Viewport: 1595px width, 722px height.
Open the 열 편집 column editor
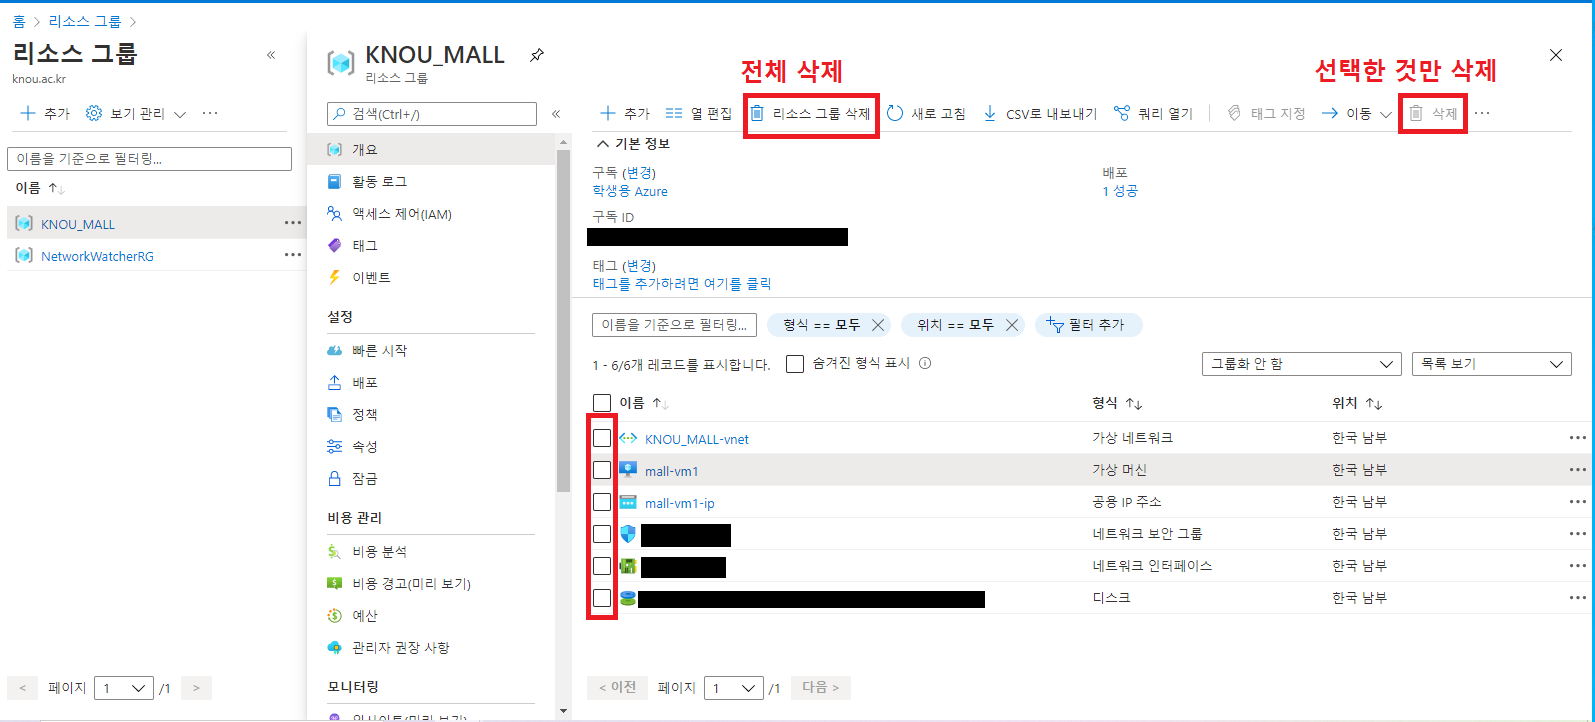pyautogui.click(x=699, y=114)
